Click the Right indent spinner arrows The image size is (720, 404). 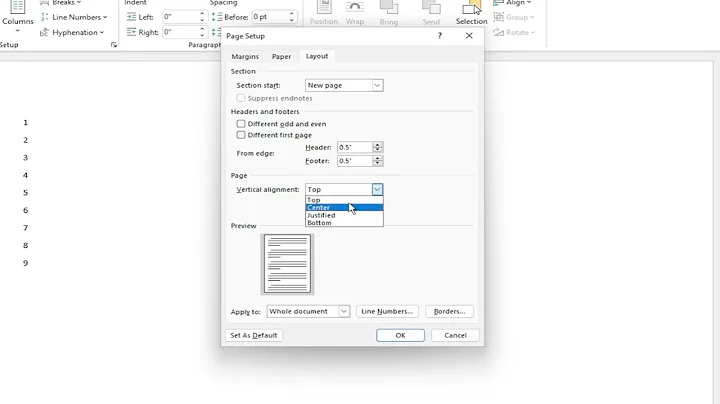pos(202,32)
